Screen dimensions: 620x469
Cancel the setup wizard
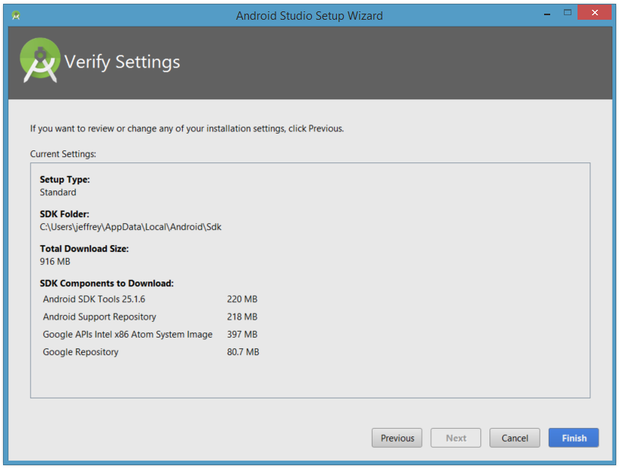click(514, 438)
